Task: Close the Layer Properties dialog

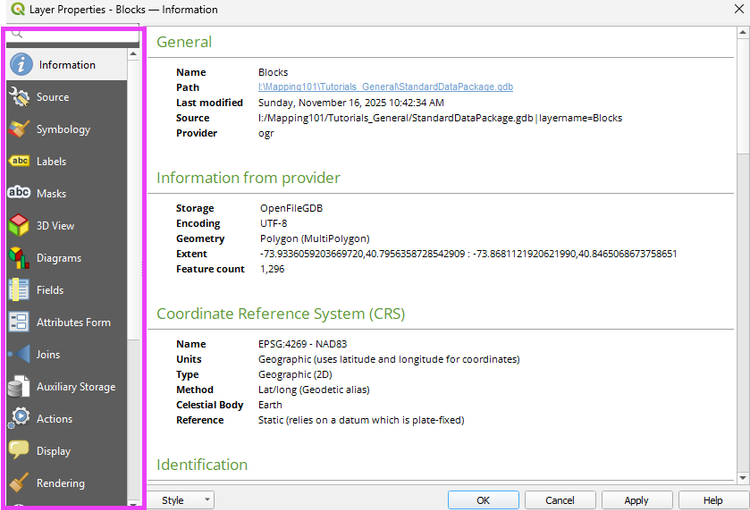Action: click(739, 9)
